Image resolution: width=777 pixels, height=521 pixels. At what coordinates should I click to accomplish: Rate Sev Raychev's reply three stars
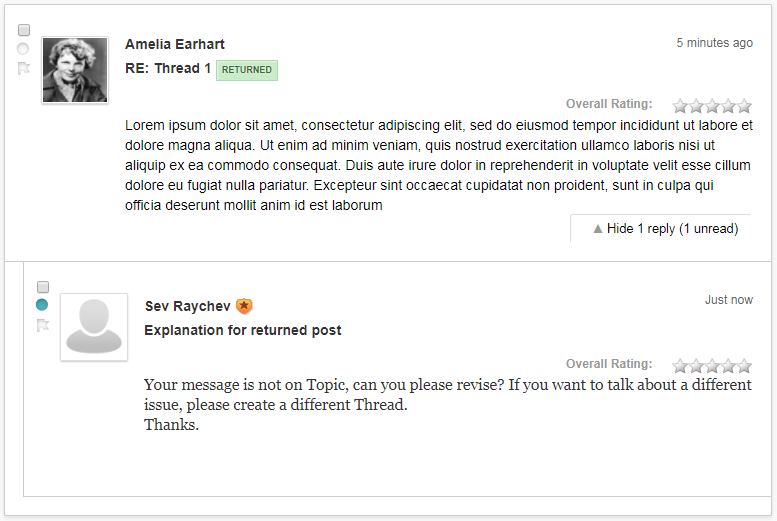pos(712,366)
